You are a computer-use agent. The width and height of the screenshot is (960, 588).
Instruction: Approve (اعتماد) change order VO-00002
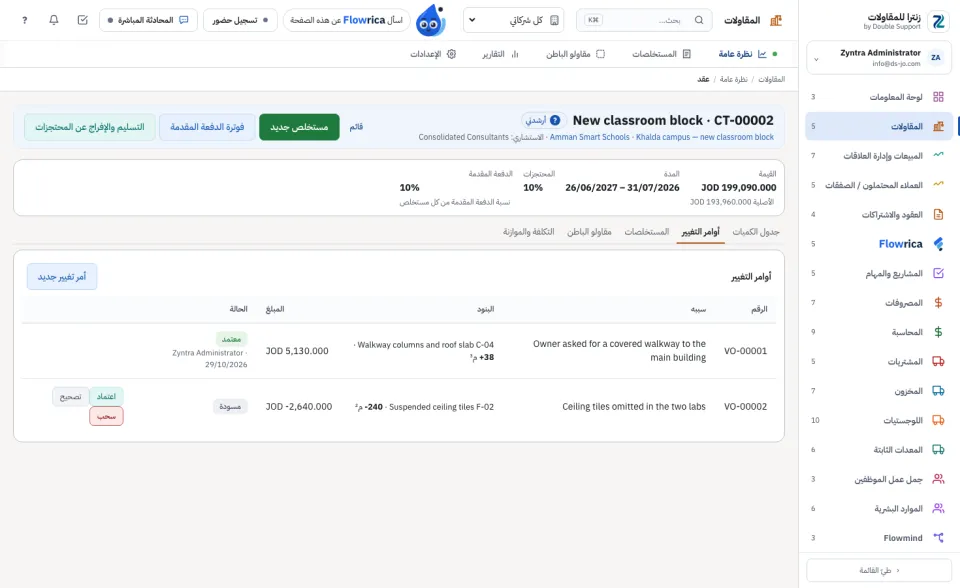point(106,396)
